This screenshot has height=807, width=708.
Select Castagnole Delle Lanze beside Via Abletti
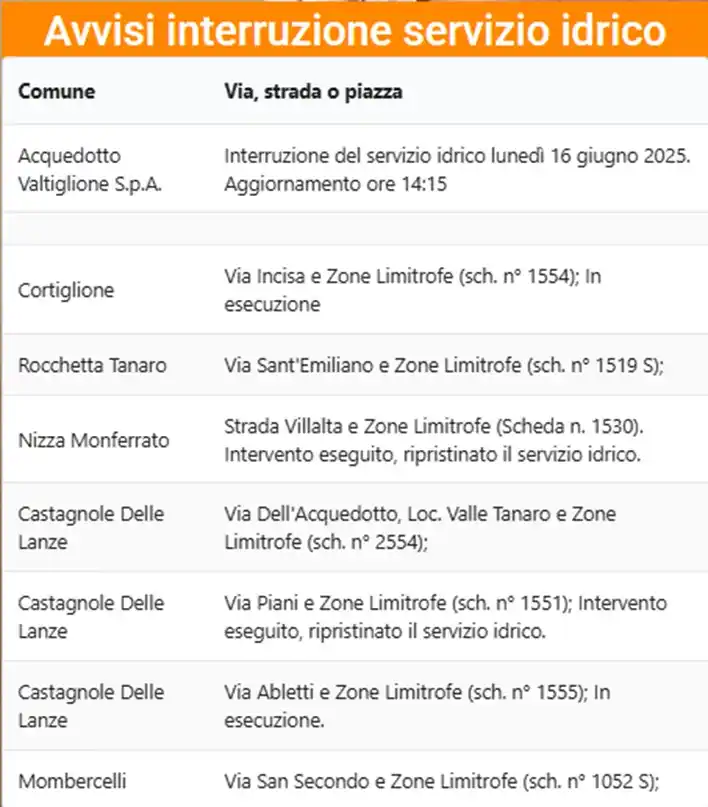coord(91,706)
